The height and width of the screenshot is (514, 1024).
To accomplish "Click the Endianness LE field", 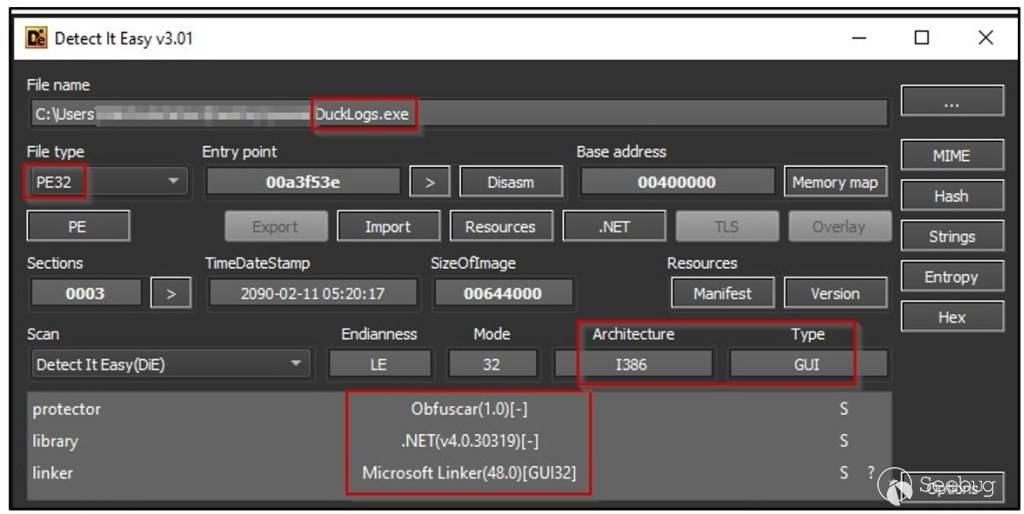I will coord(379,364).
